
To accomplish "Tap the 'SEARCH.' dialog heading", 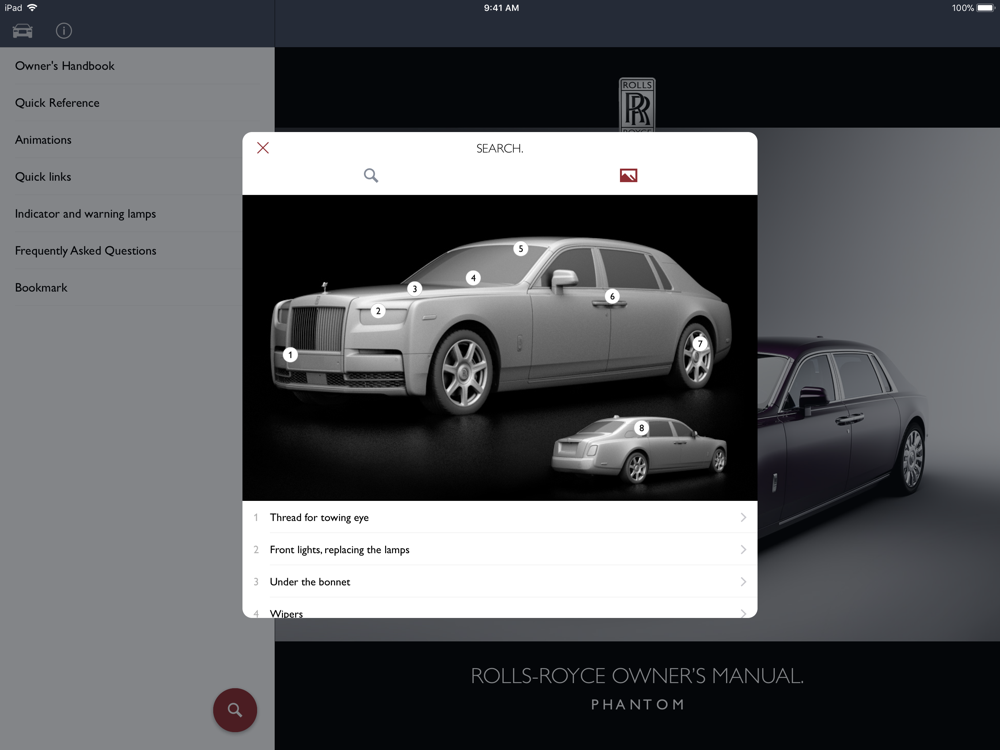I will 500,148.
